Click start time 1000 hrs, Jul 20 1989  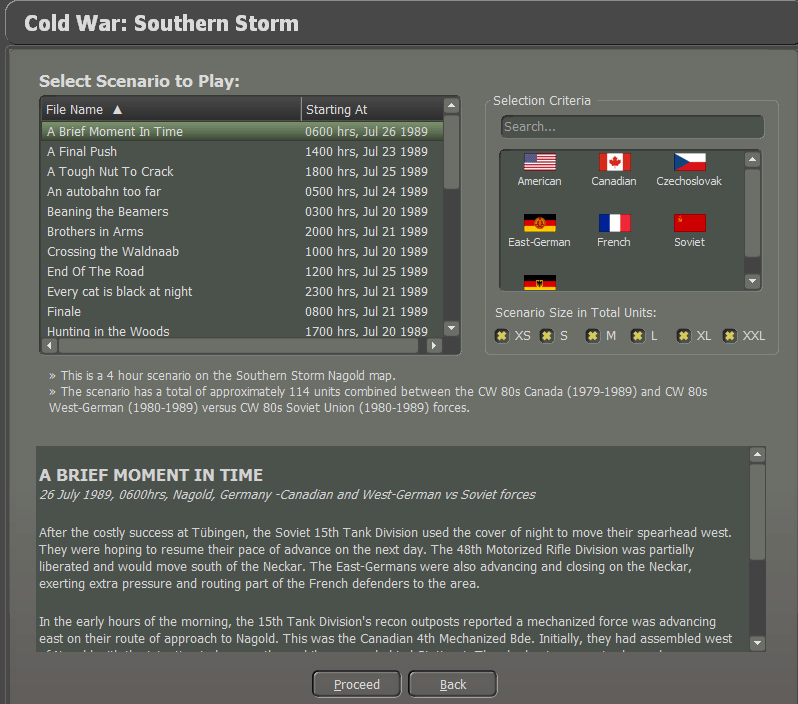366,251
